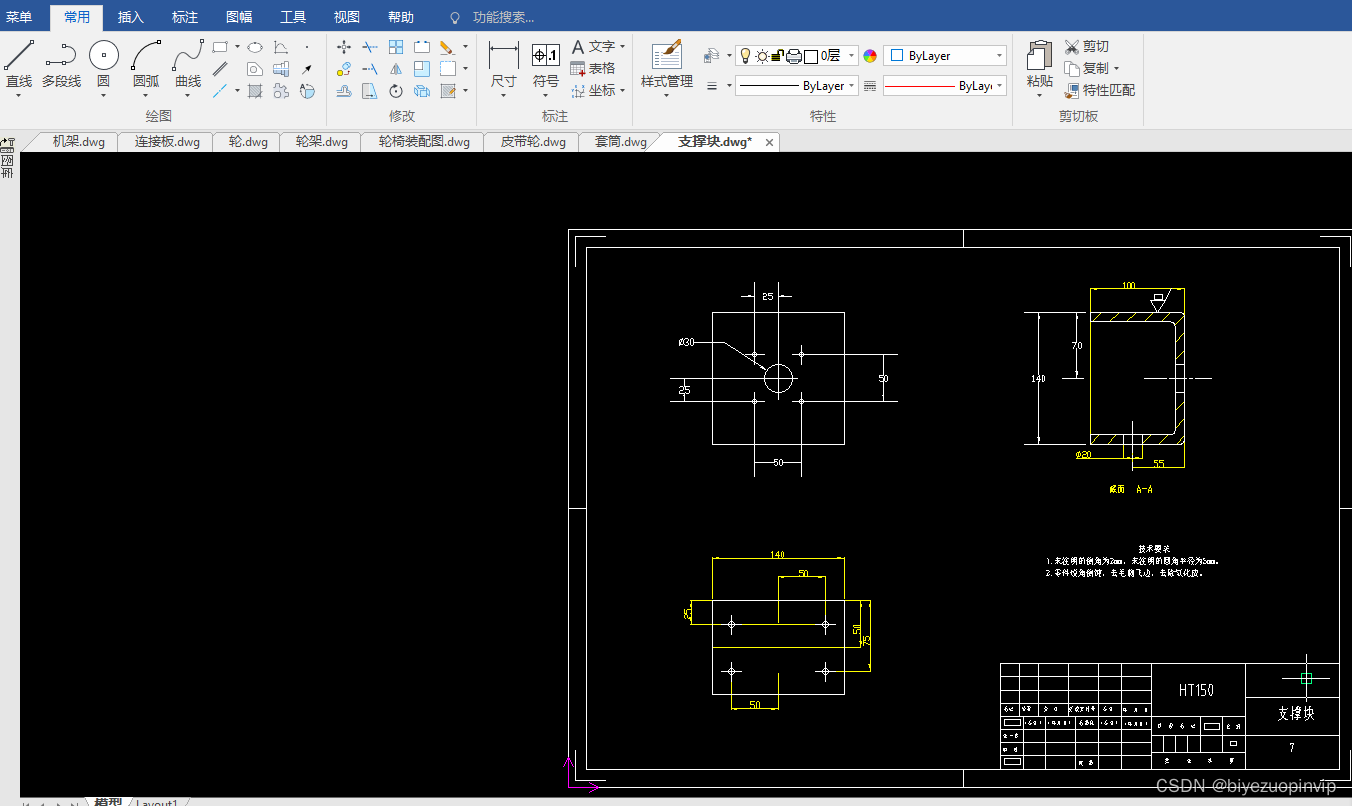The image size is (1352, 806).
Task: Switch to the 插入 ribbon tab
Action: coord(131,17)
